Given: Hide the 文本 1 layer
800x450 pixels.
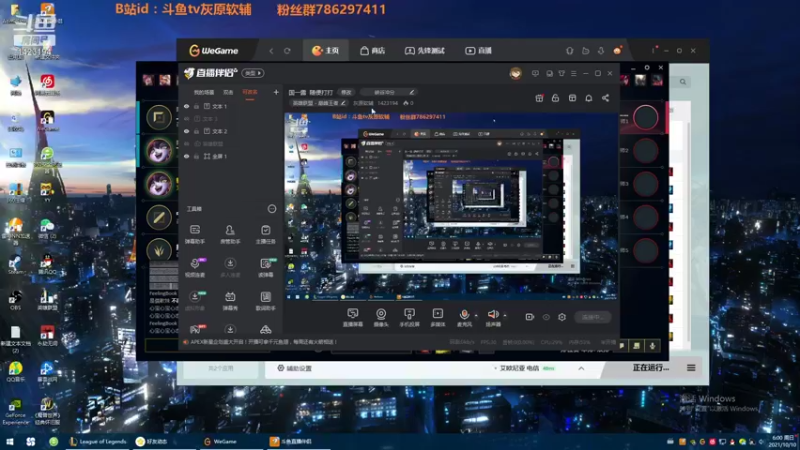Looking at the screenshot, I should point(186,106).
